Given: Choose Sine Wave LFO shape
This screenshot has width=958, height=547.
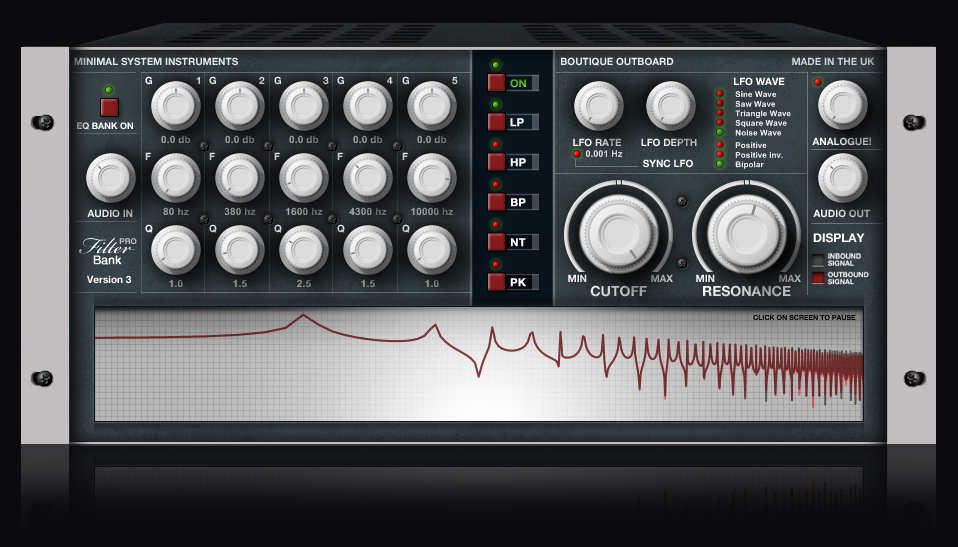Looking at the screenshot, I should pos(720,94).
